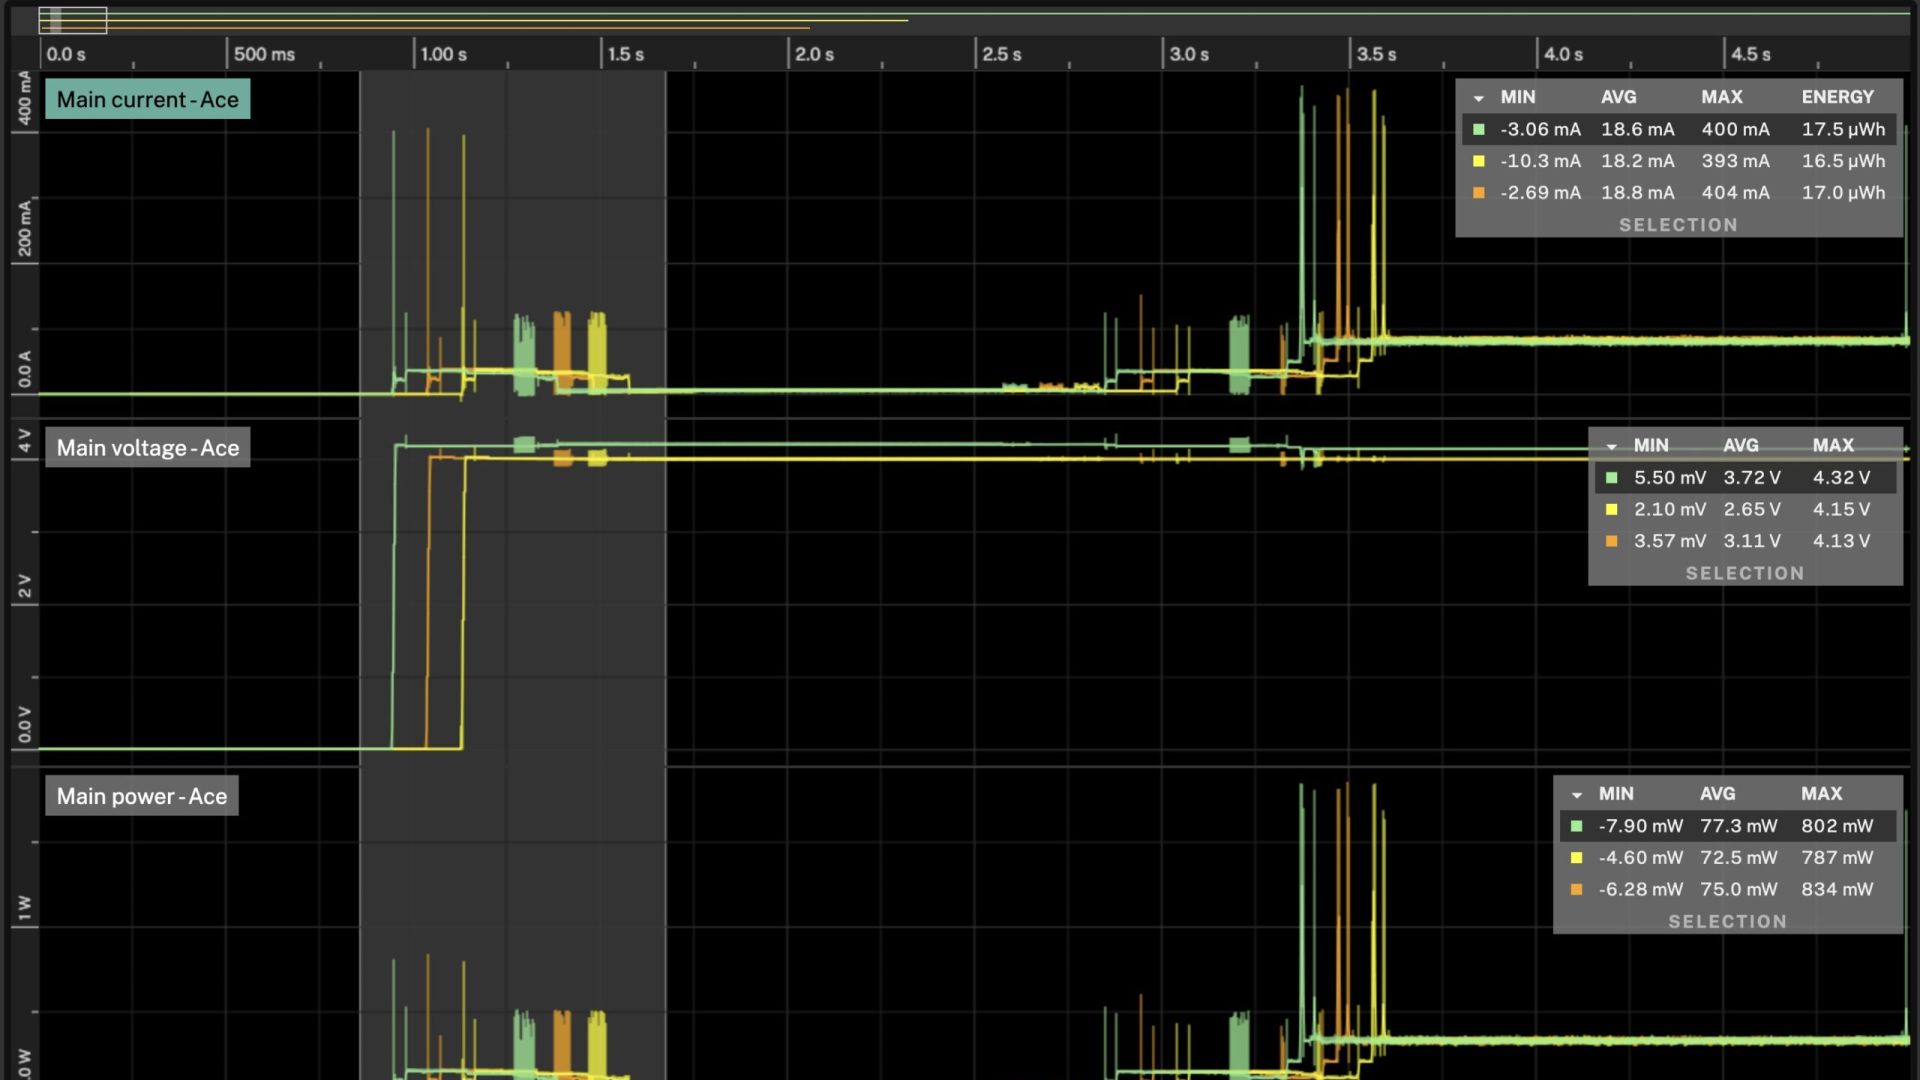Click orange swatch in current statistics panel
This screenshot has height=1080, width=1920.
tap(1478, 193)
